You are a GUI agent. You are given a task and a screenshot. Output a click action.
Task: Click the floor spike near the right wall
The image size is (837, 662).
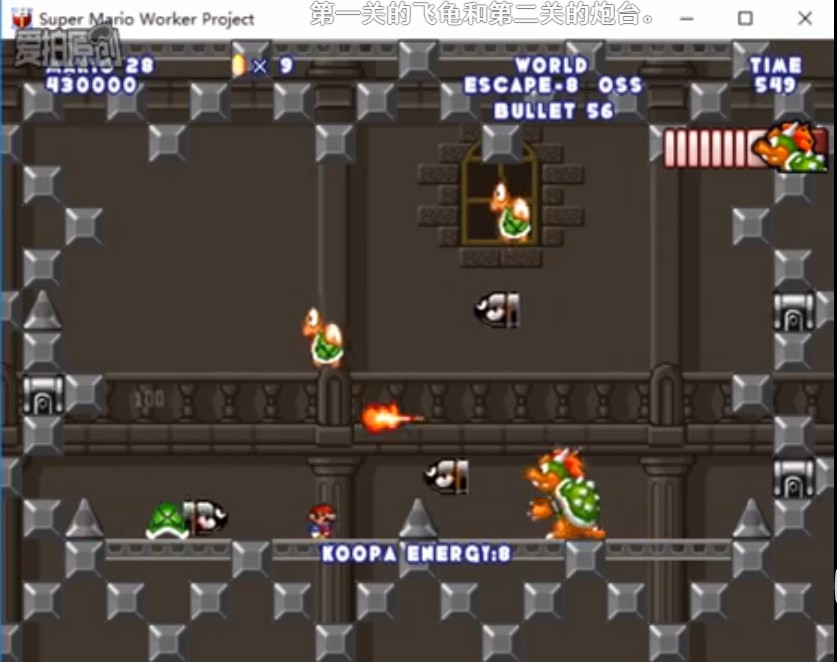[x=752, y=518]
